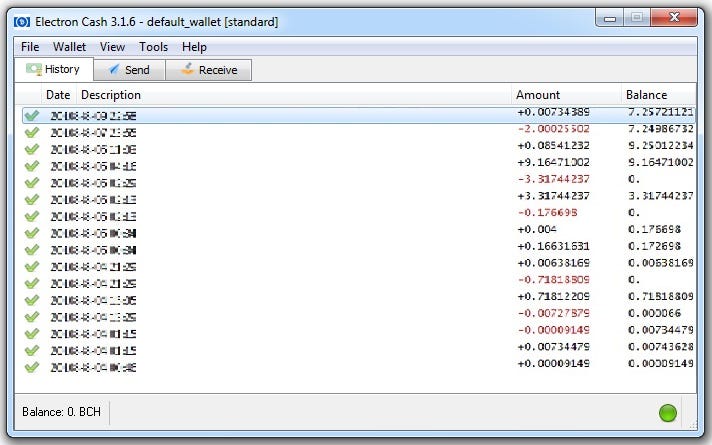Click the banknote icon on the History tab
712x445 pixels.
[34, 69]
